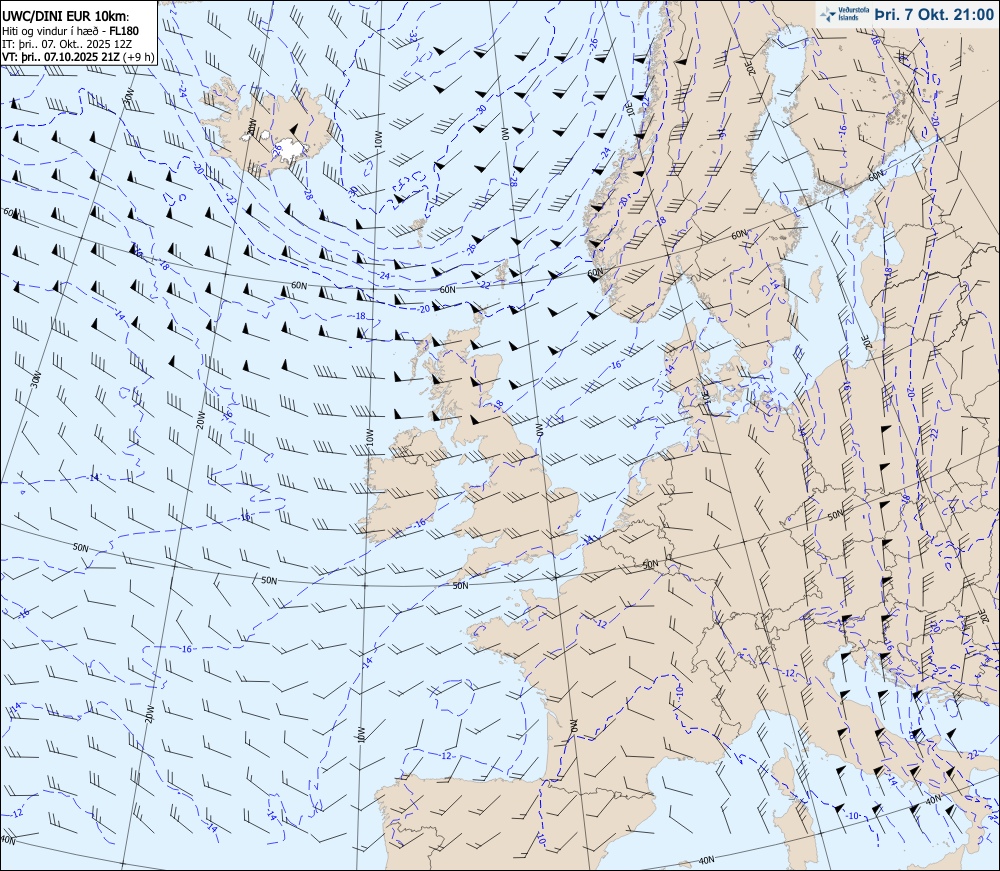Image resolution: width=1000 pixels, height=871 pixels.
Task: Click the "10E" meridian label over Denmark
Action: point(706,396)
